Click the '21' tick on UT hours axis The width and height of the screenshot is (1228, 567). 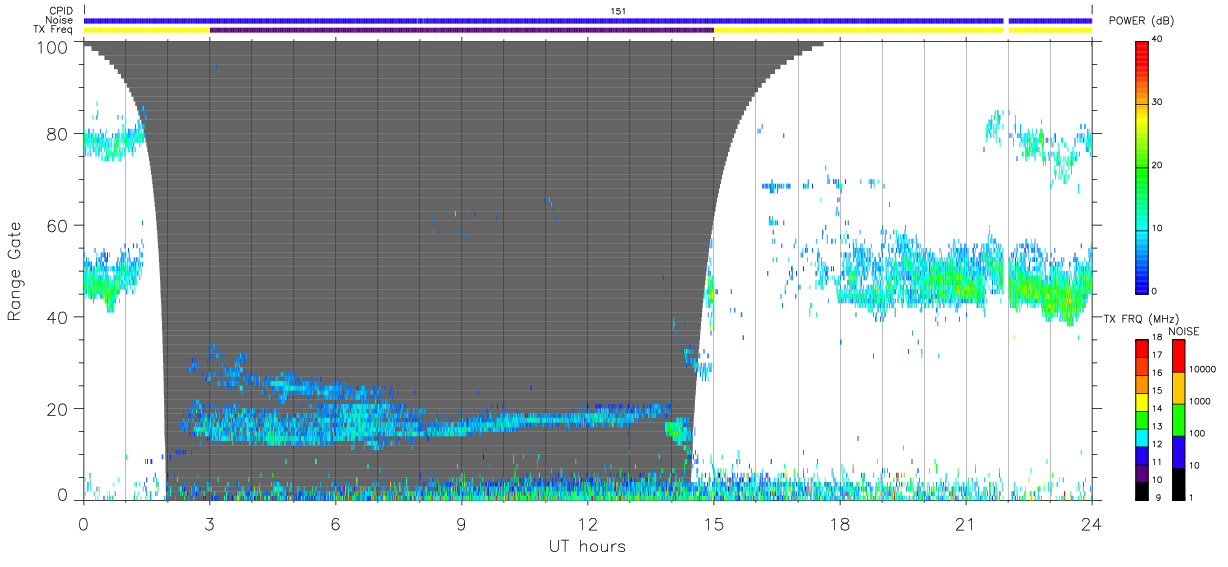point(966,523)
